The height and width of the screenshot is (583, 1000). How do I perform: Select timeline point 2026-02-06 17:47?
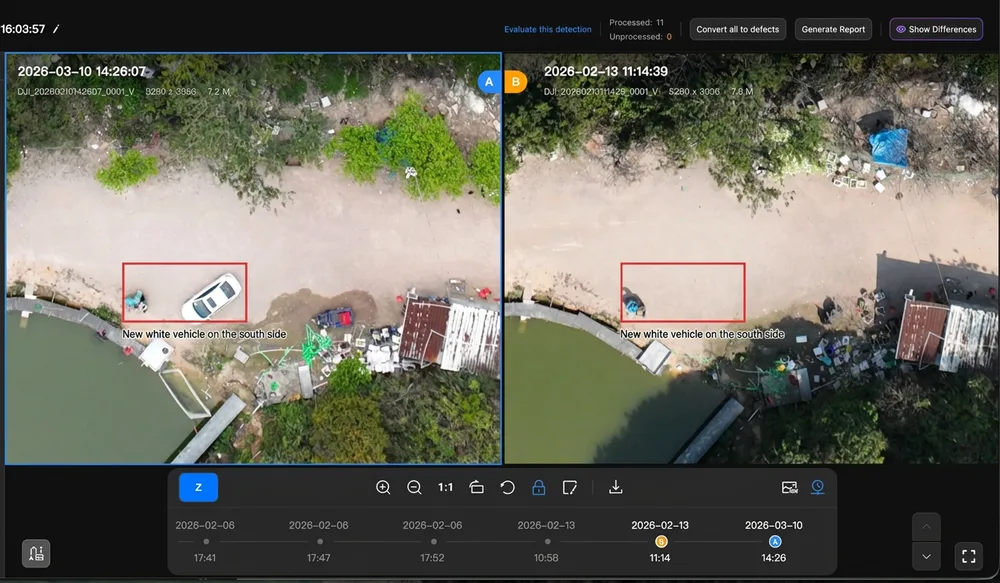coord(320,542)
